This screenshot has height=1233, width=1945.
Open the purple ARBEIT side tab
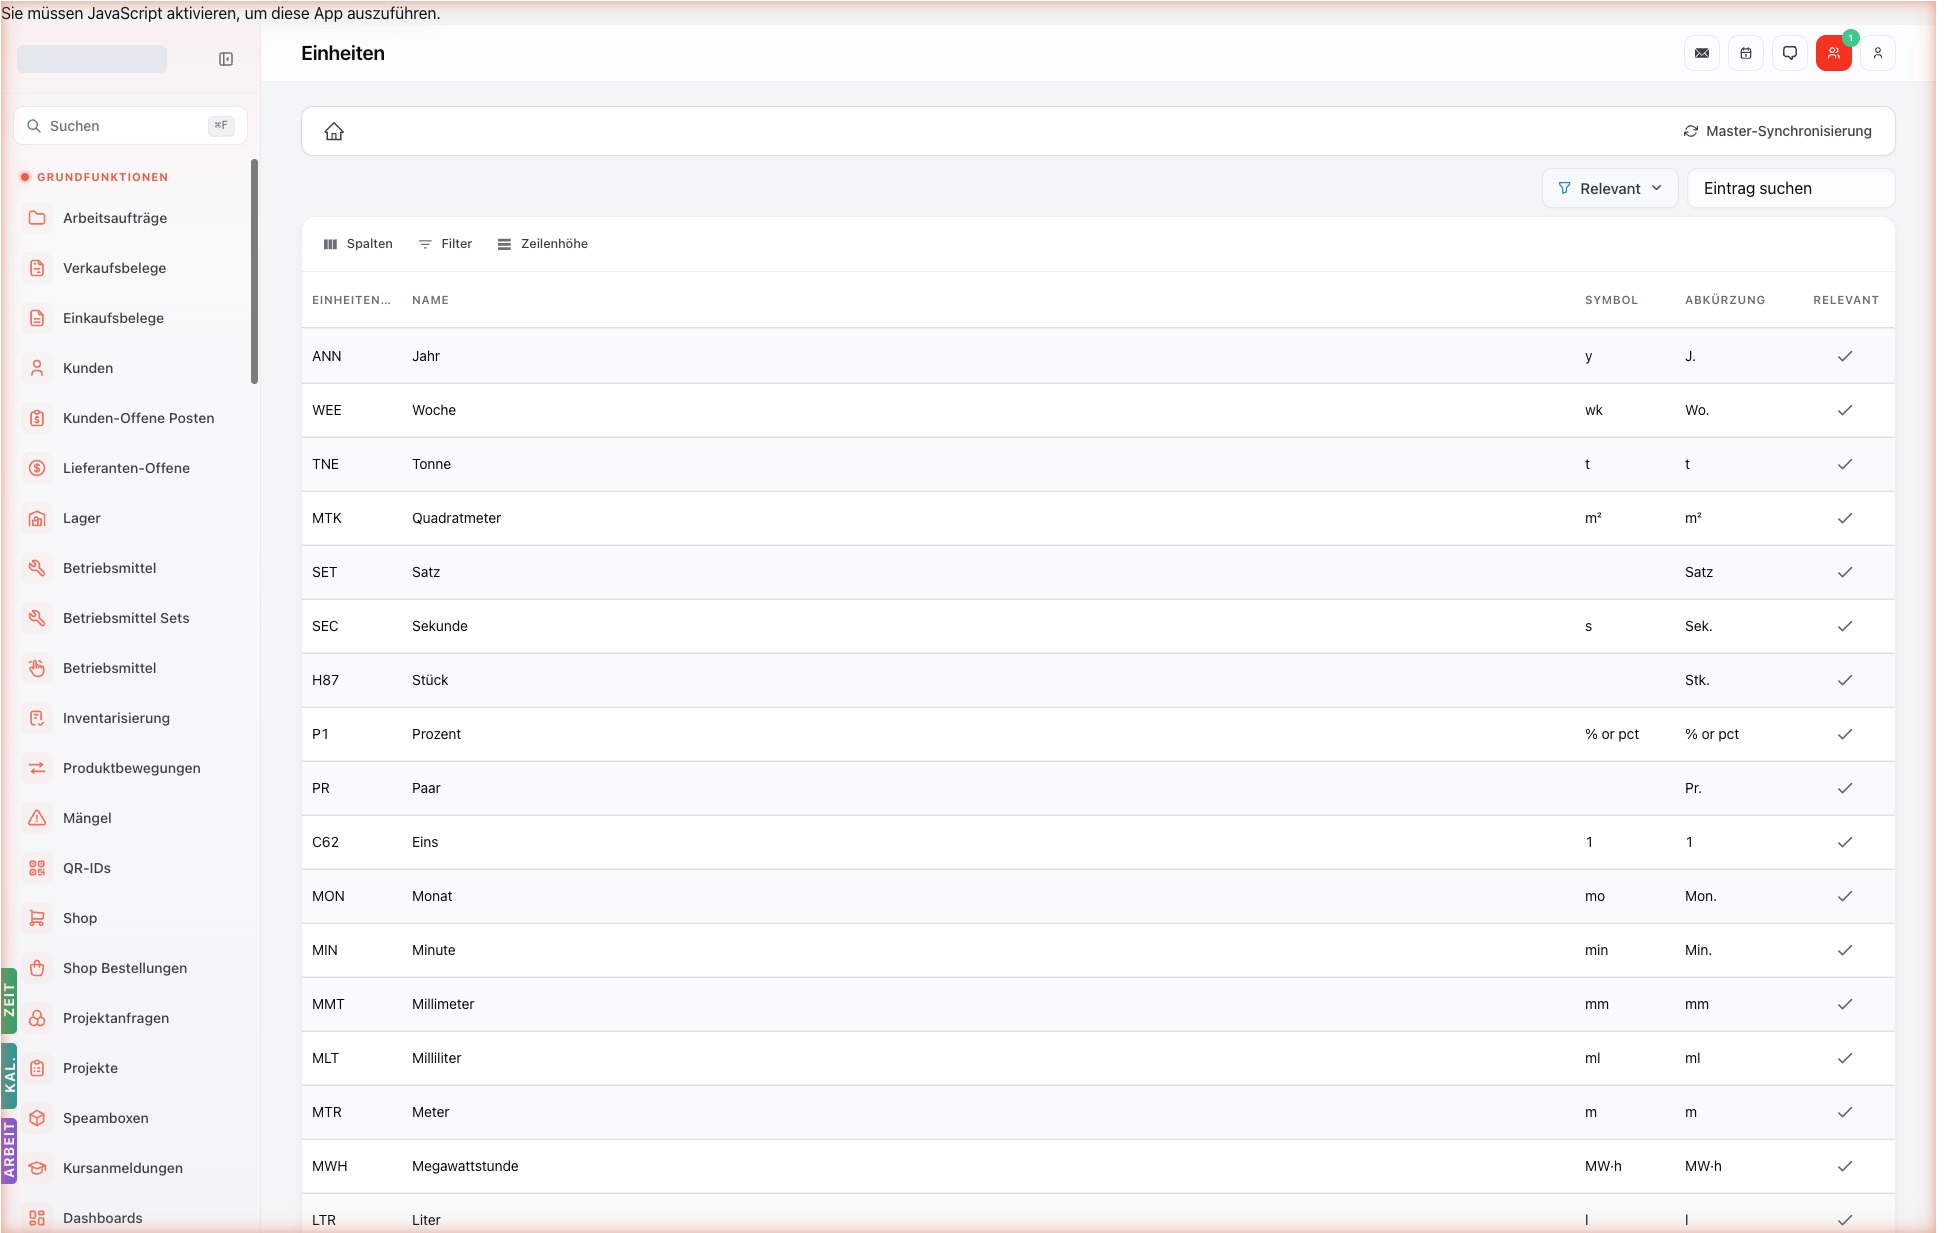[x=9, y=1151]
